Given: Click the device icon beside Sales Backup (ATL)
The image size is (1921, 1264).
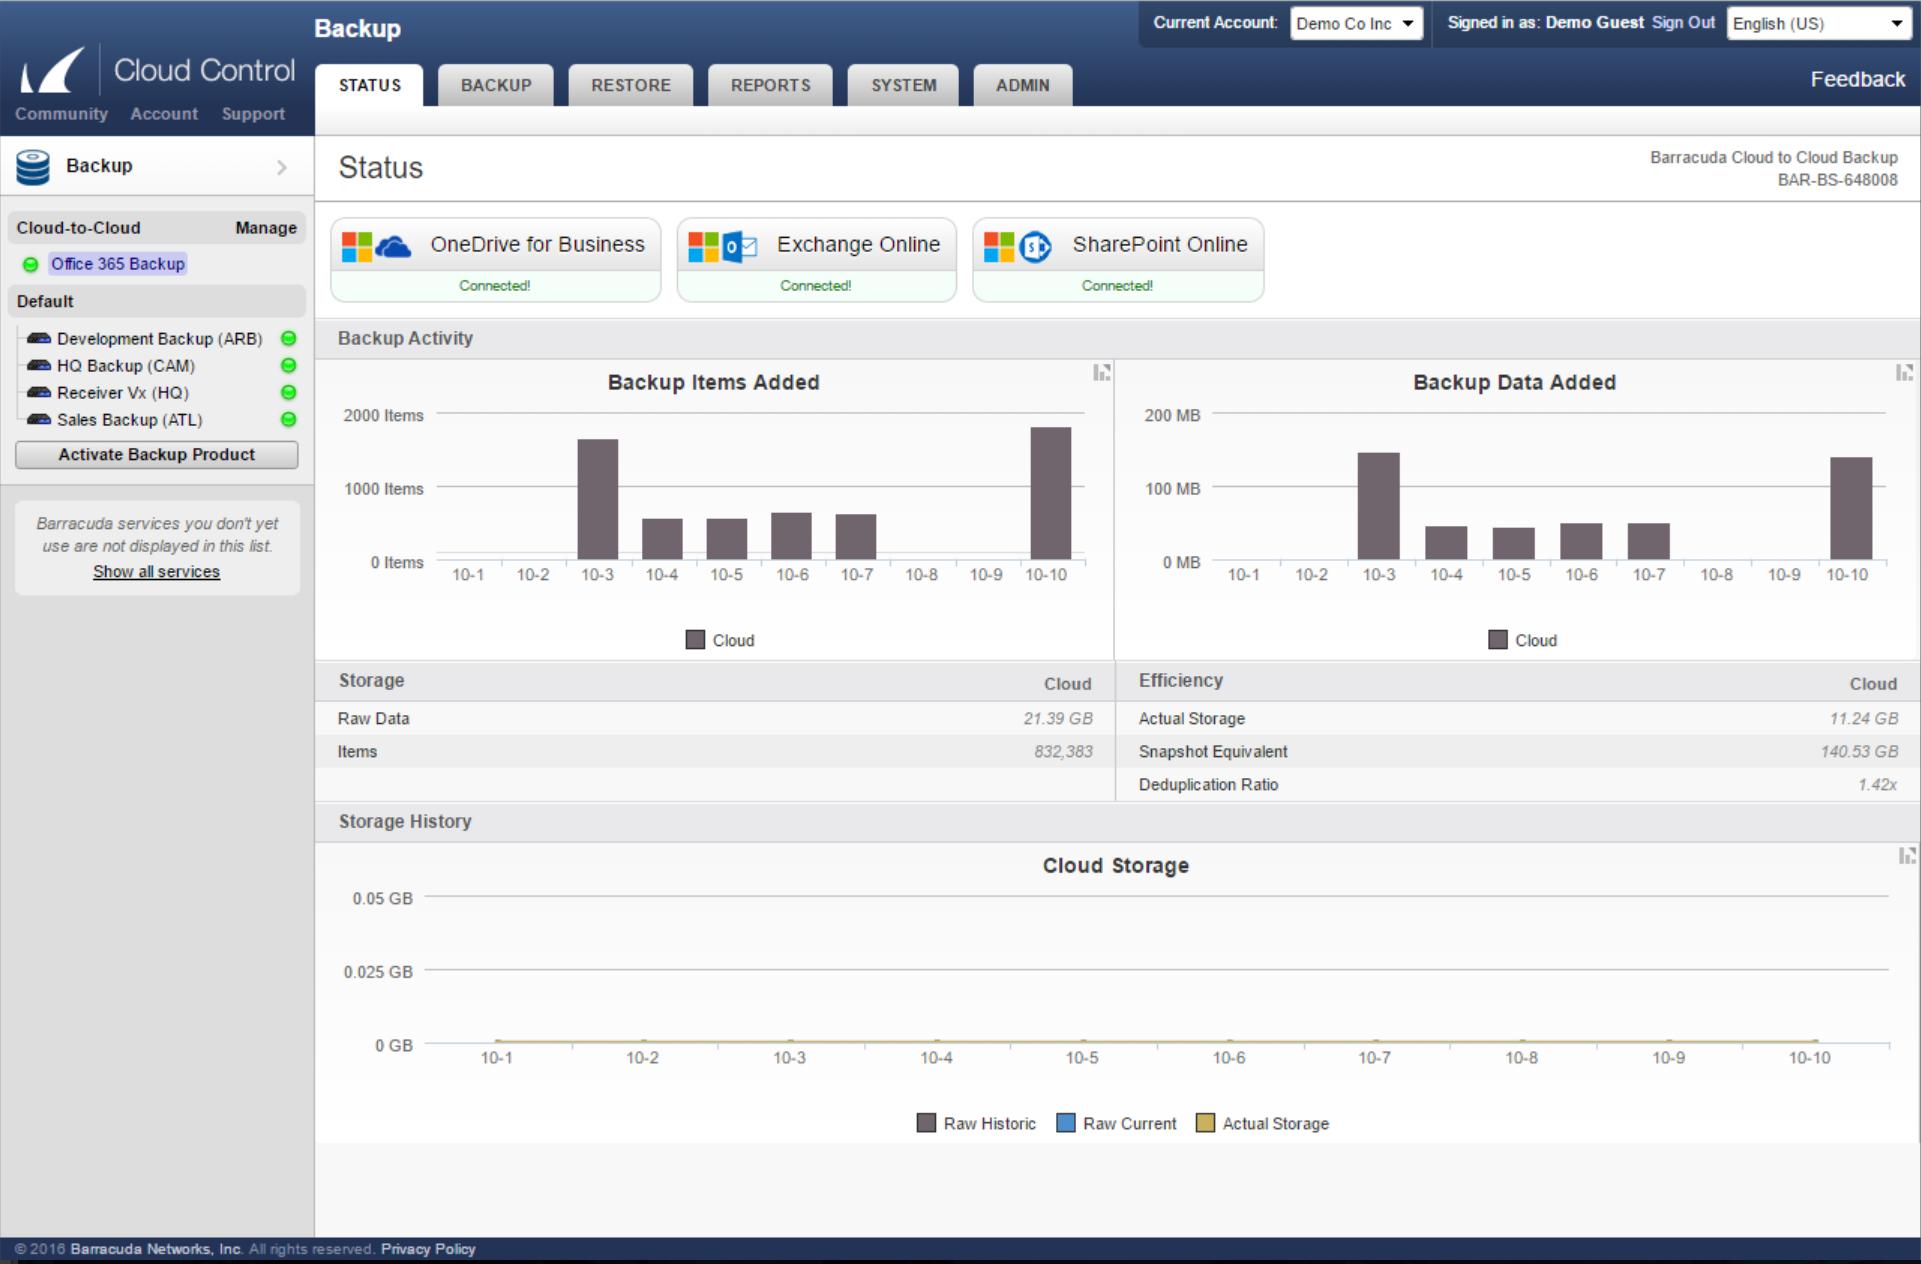Looking at the screenshot, I should click(x=39, y=420).
